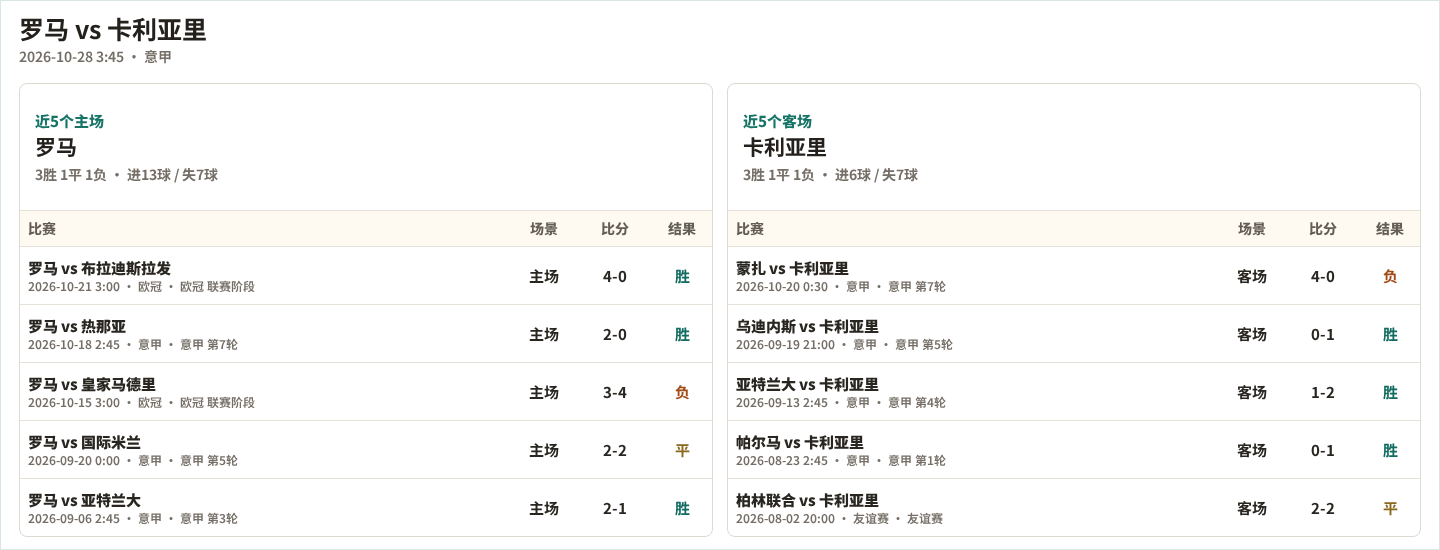The image size is (1440, 550).
Task: Click 客场 in the 蒙扎 vs 卡利亚里 row
Action: [1252, 276]
